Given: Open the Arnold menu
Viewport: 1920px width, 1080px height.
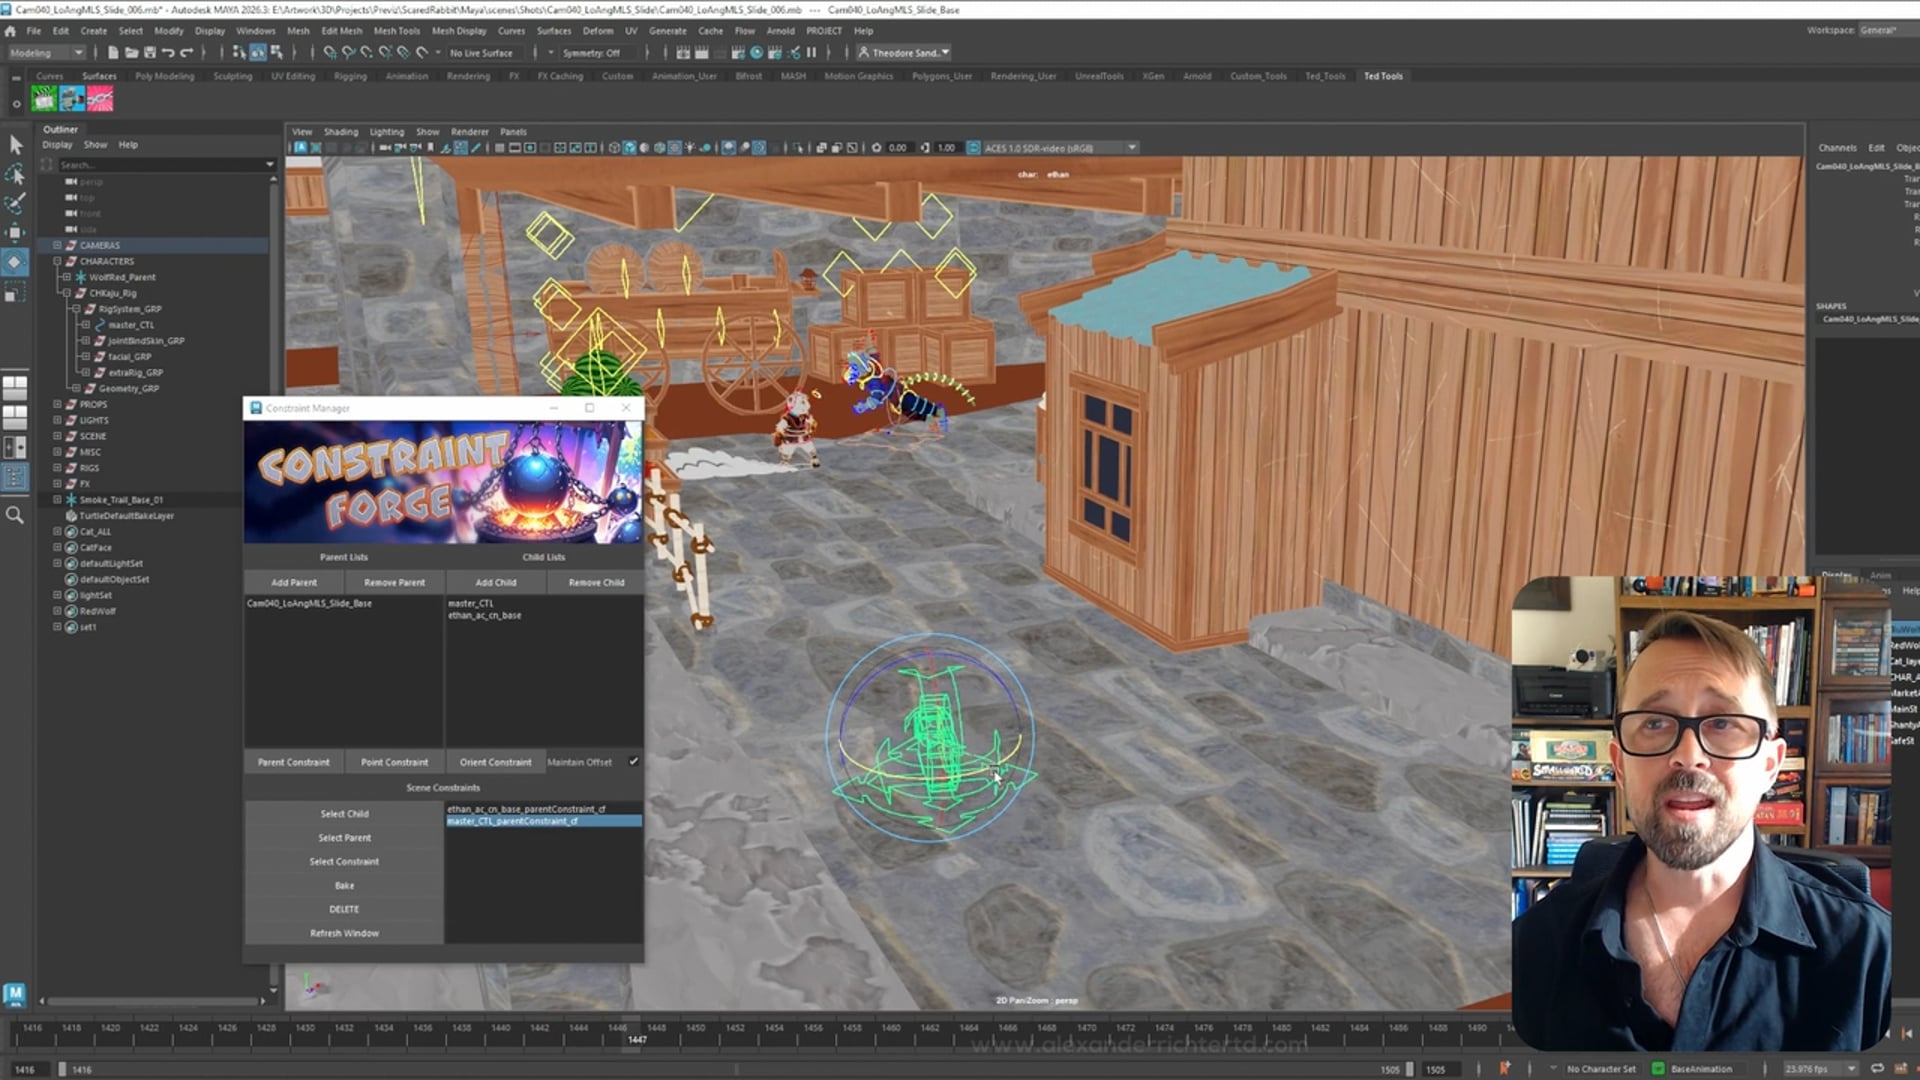Looking at the screenshot, I should pos(780,31).
